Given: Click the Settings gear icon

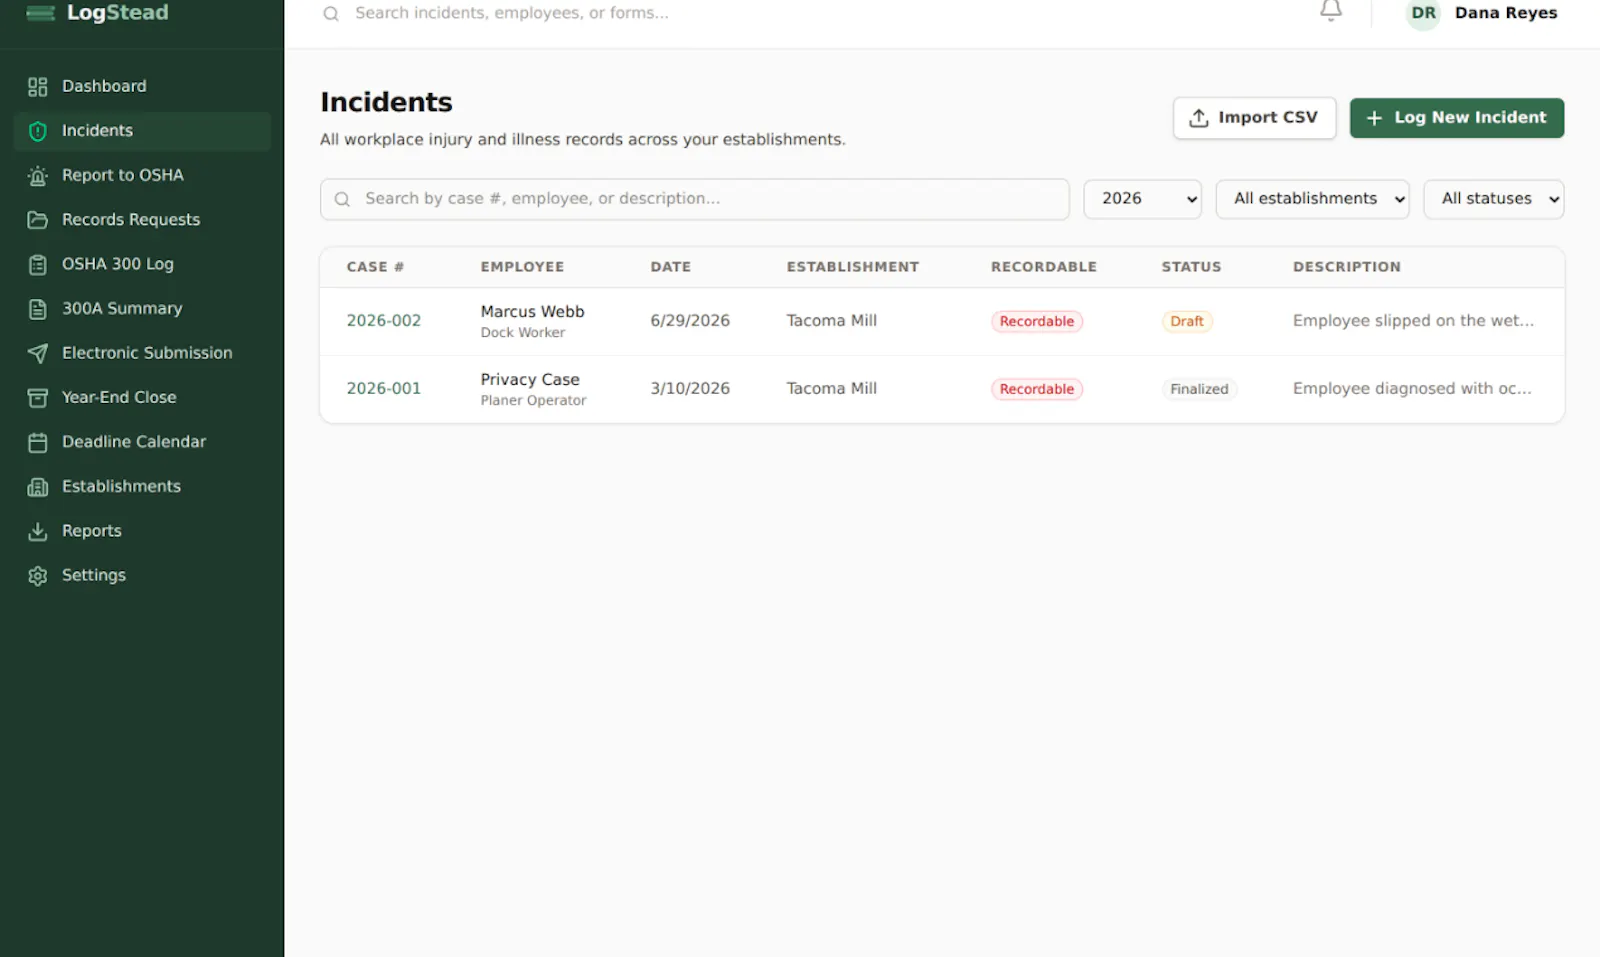Looking at the screenshot, I should coord(38,576).
